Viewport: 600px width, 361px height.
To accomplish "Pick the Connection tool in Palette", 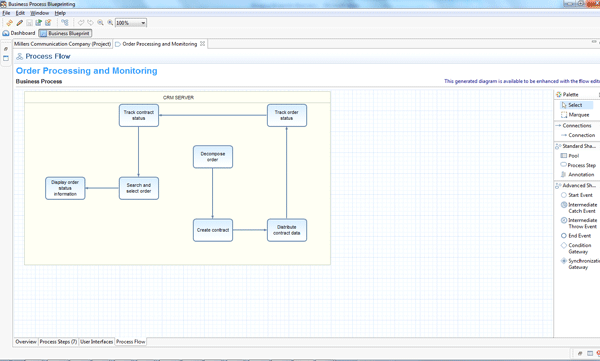I will tap(577, 135).
